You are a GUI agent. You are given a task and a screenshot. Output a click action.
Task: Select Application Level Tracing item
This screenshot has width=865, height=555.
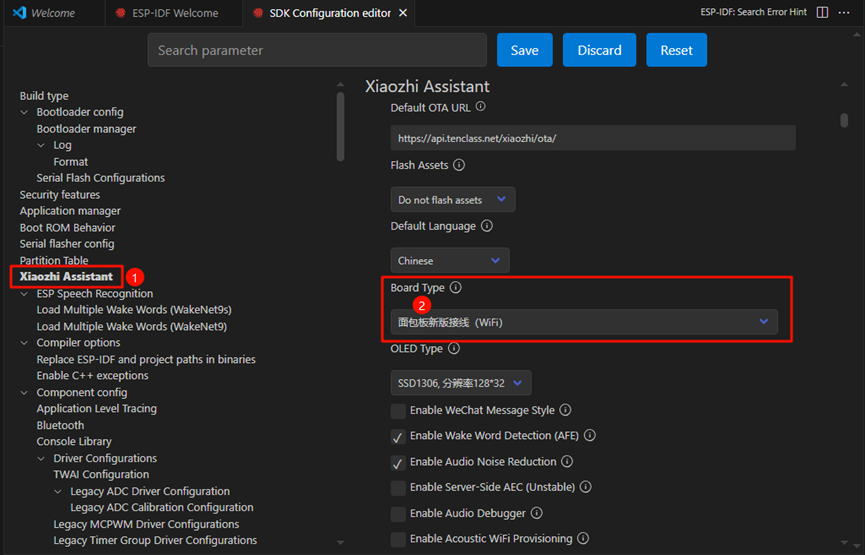(x=97, y=408)
